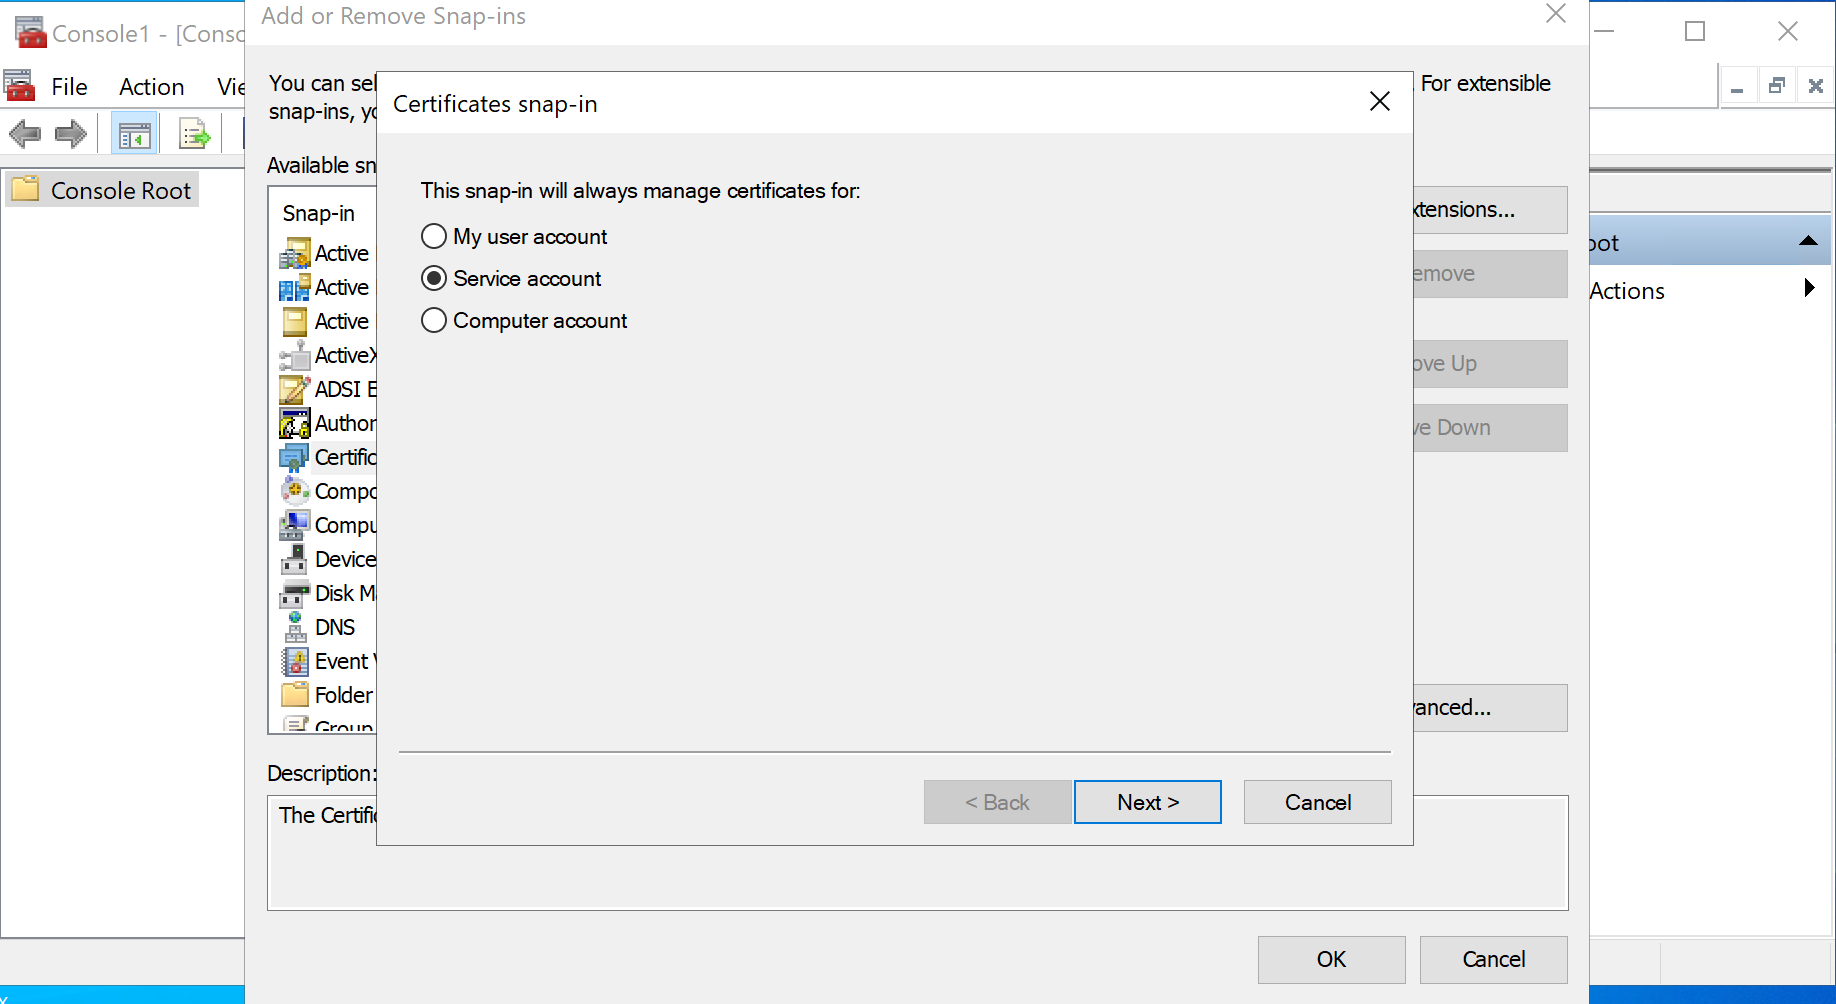This screenshot has height=1004, width=1836.
Task: Select the ADSI Edit snap-in icon
Action: [x=295, y=389]
